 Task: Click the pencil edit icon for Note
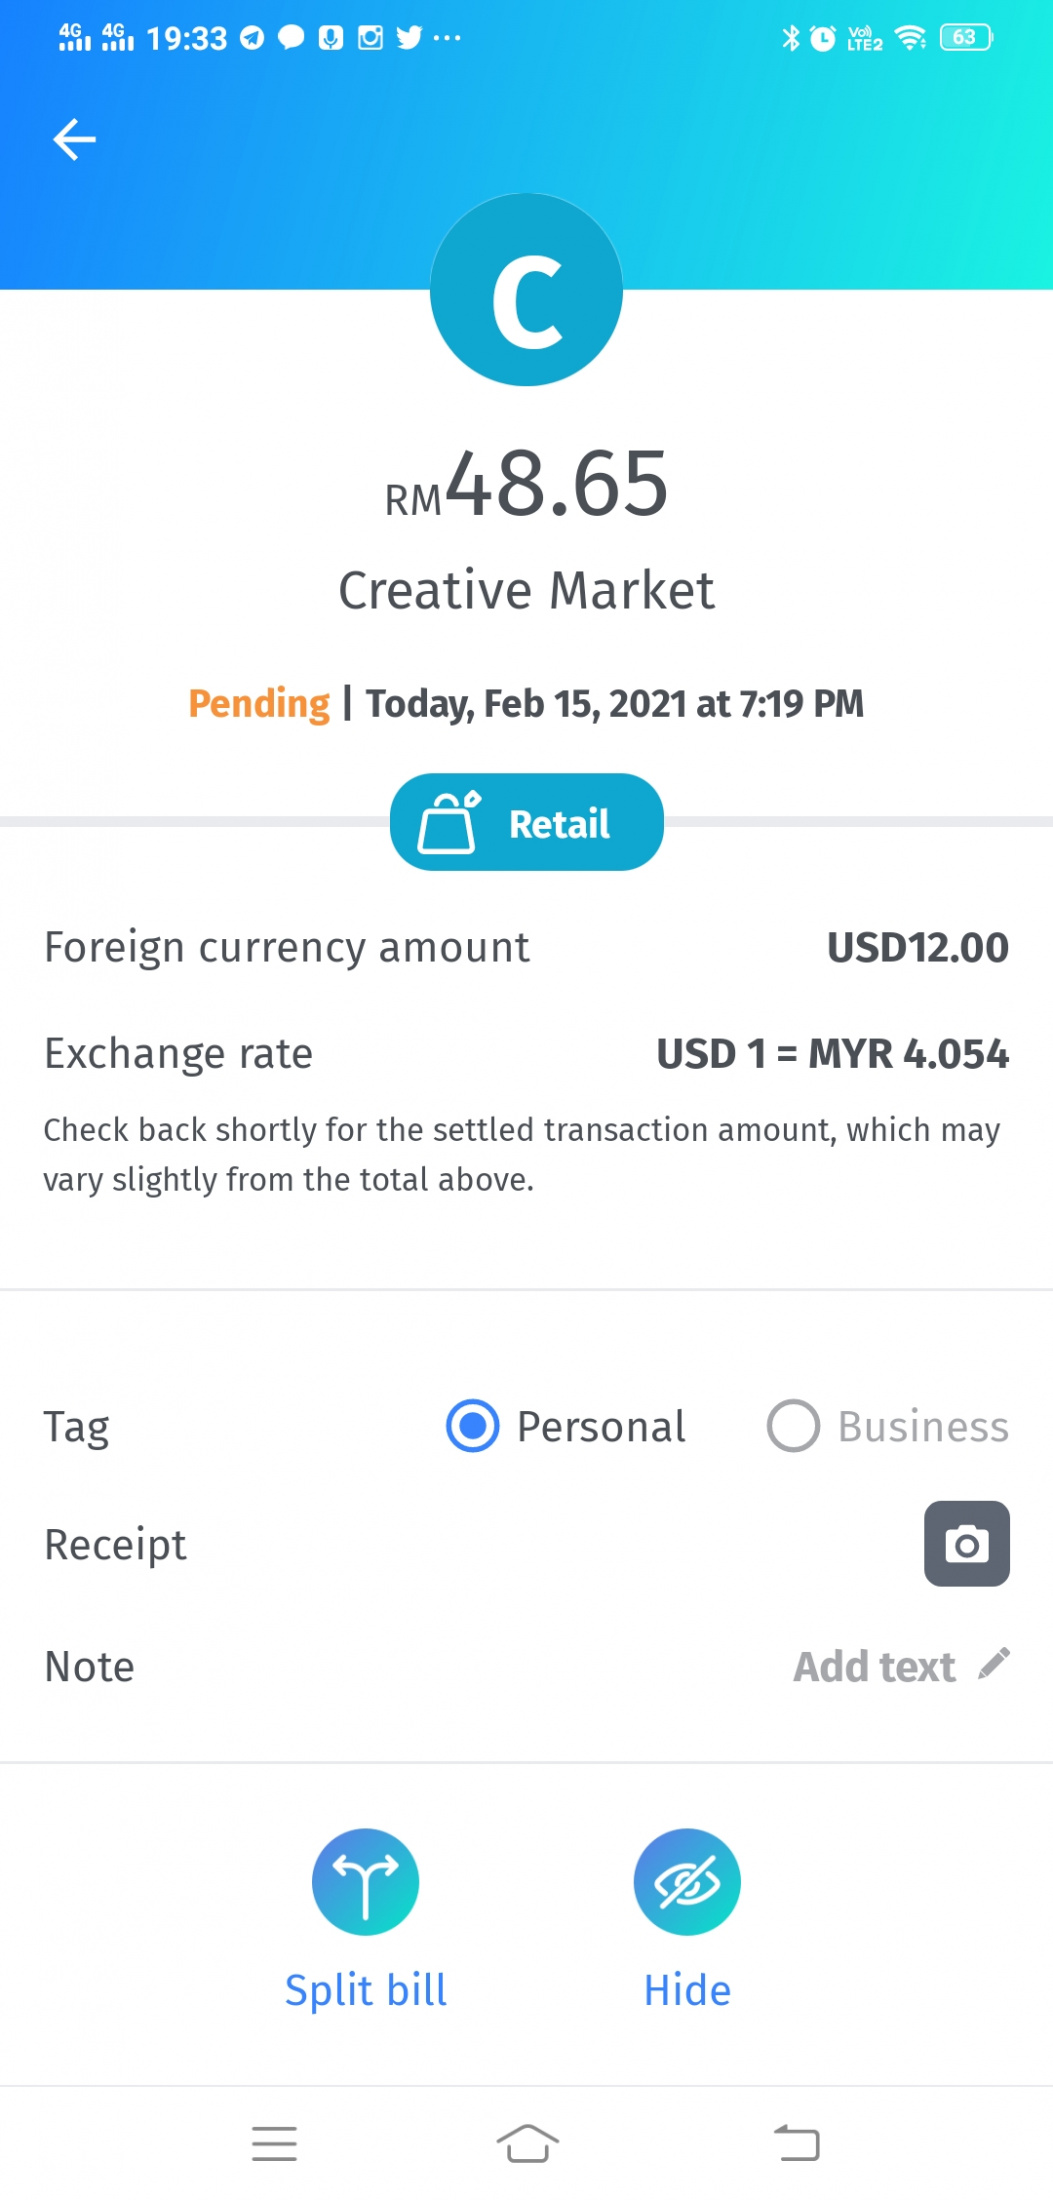994,1663
